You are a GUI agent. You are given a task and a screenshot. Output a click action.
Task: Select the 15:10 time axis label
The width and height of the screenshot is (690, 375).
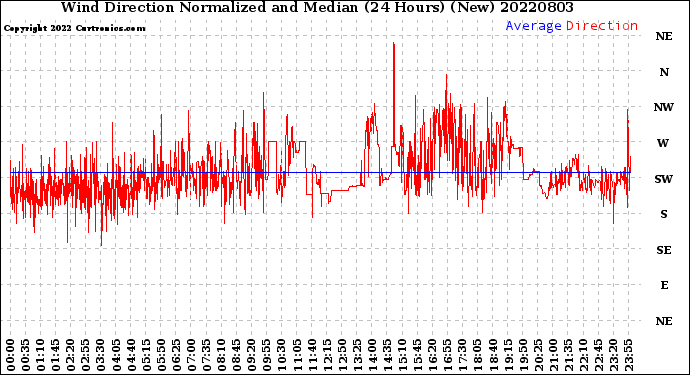click(x=402, y=355)
